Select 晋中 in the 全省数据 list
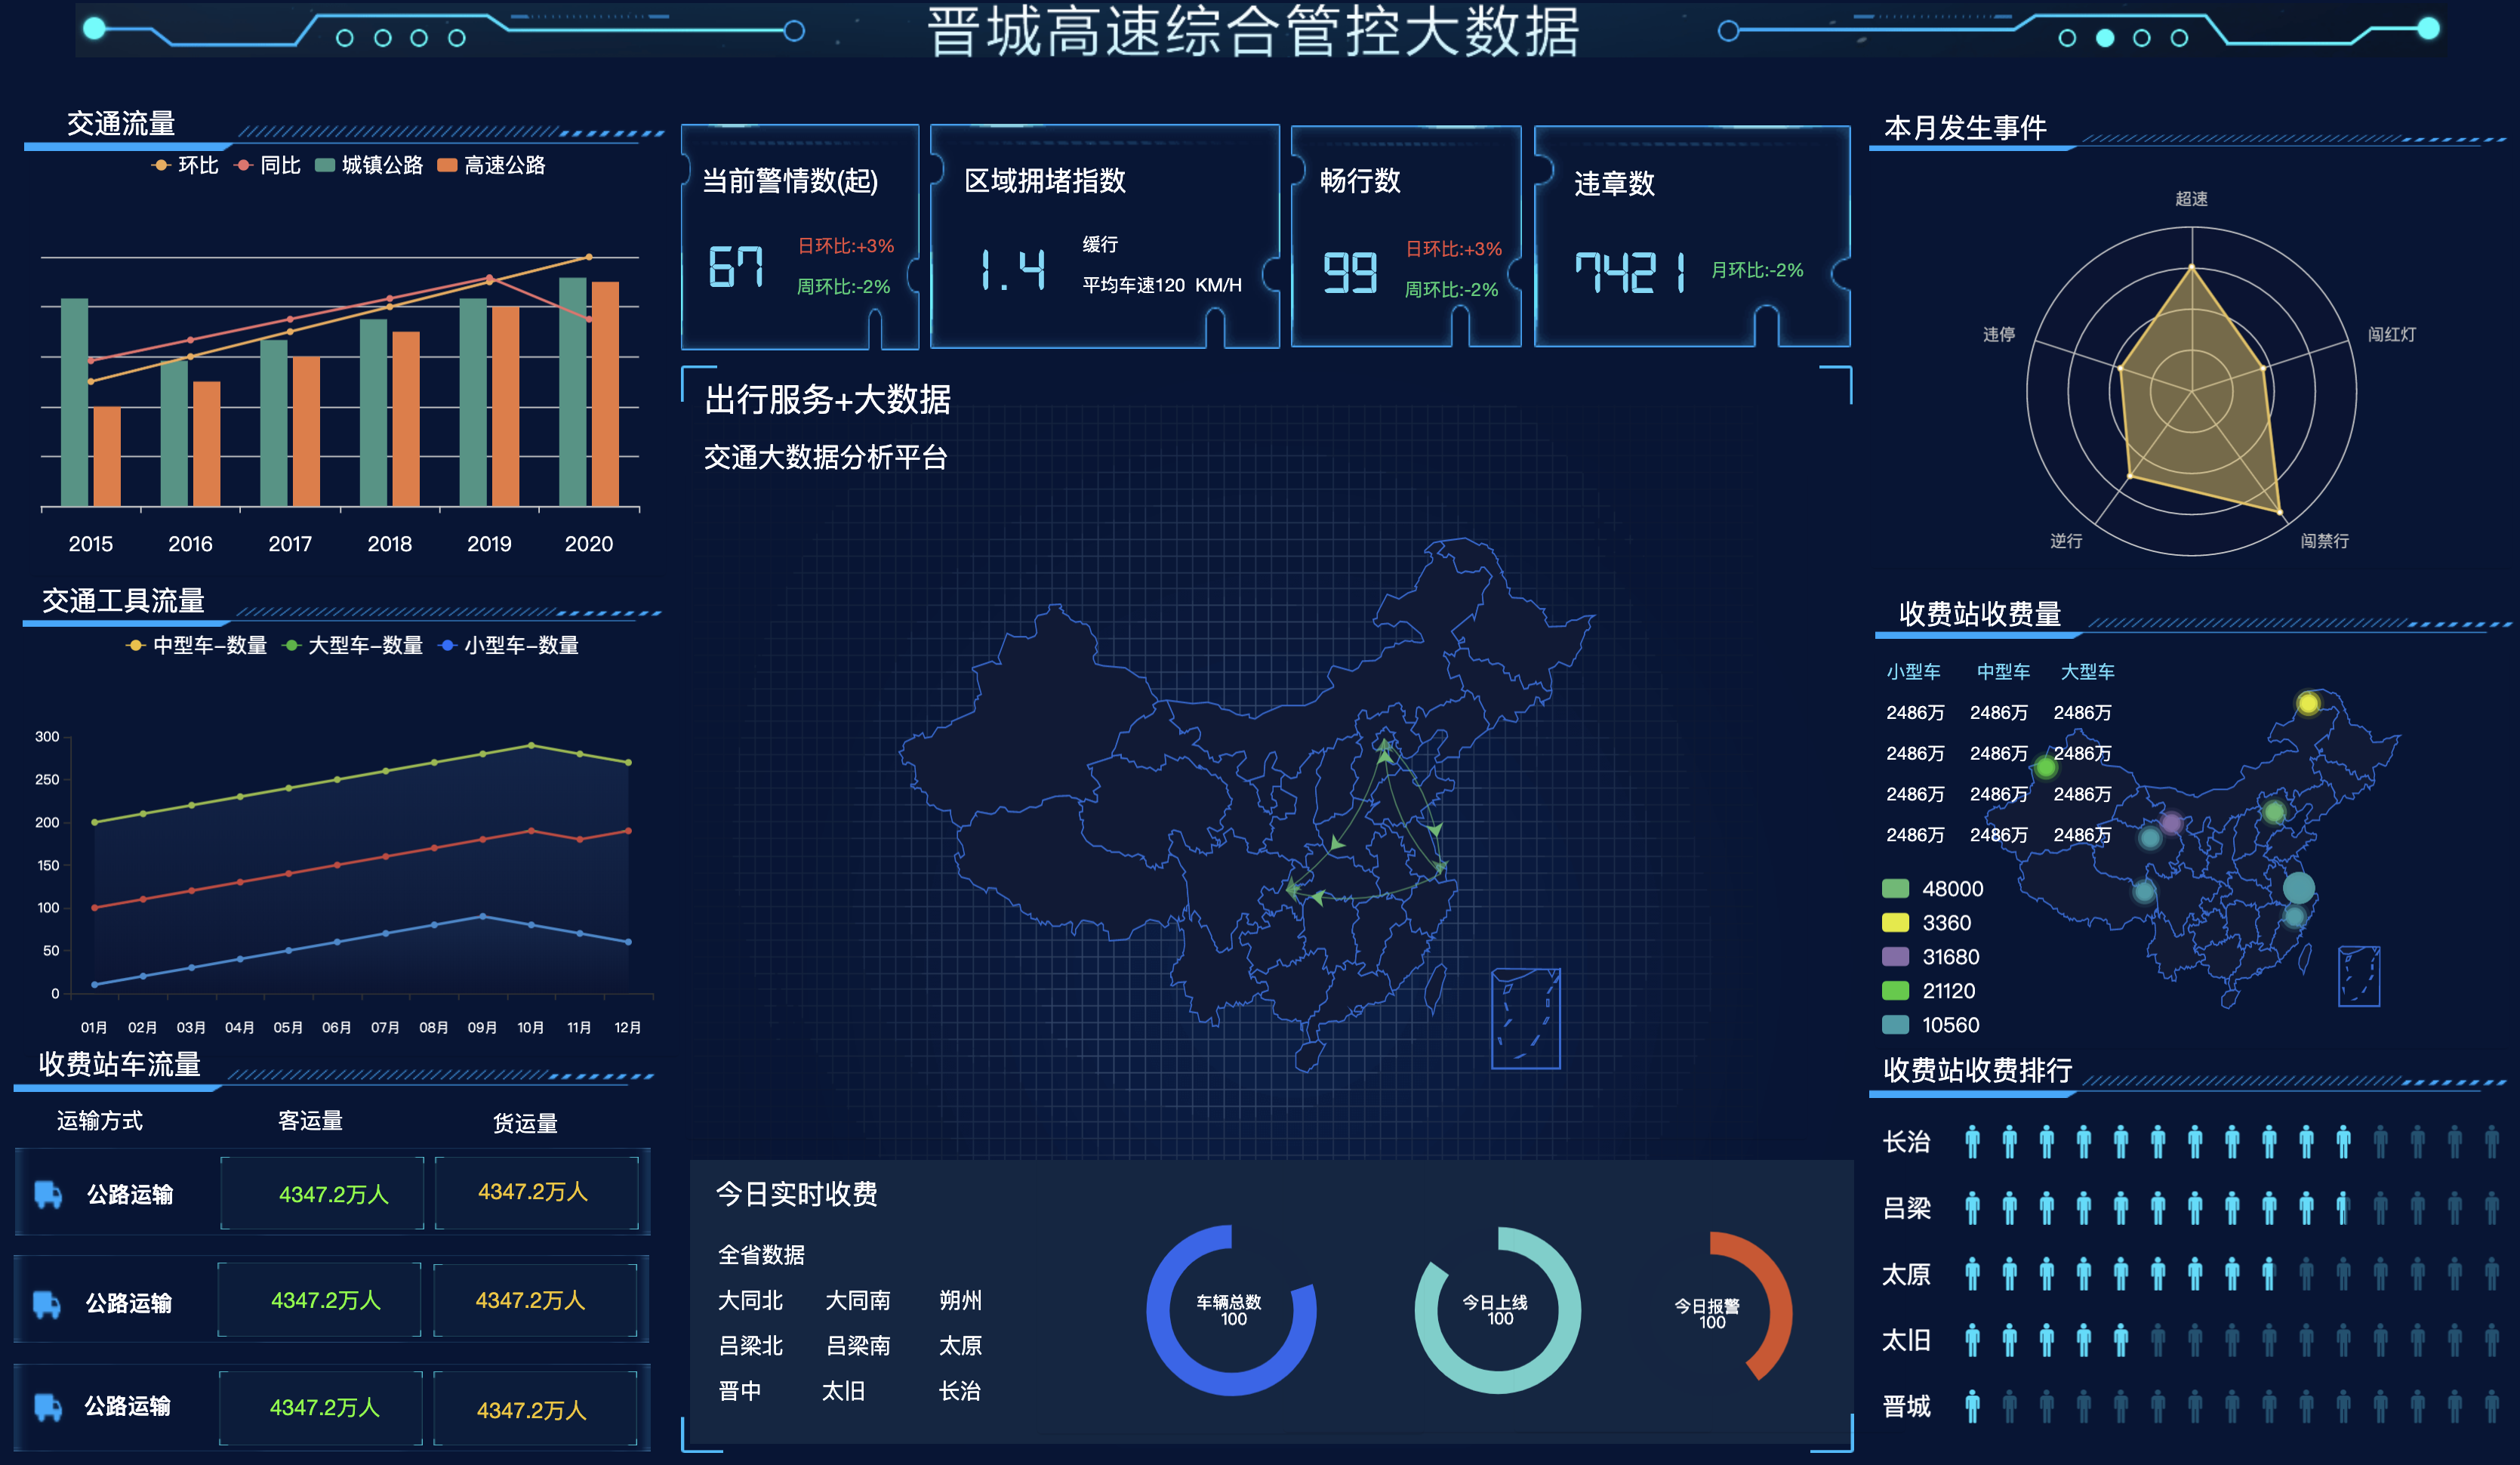 click(x=739, y=1391)
